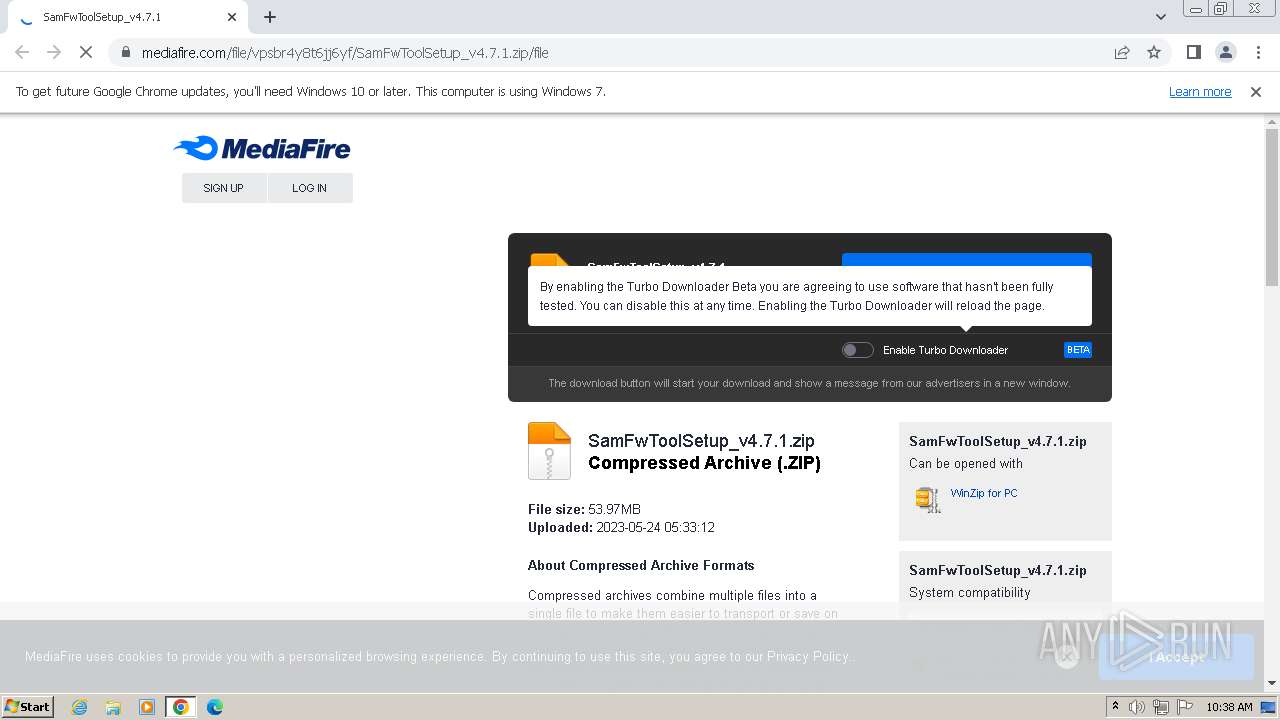This screenshot has height=720, width=1280.
Task: Click the 'Can be opened with' text
Action: coord(966,464)
